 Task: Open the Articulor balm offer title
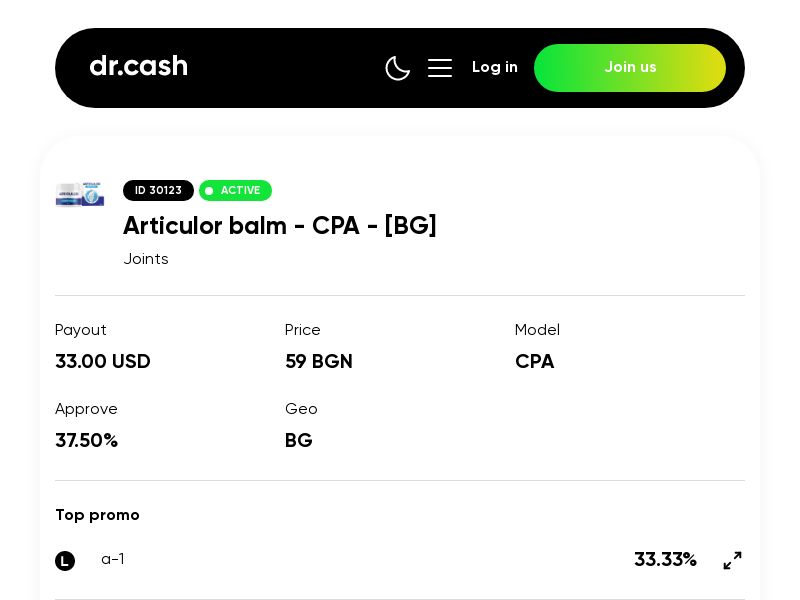[280, 226]
